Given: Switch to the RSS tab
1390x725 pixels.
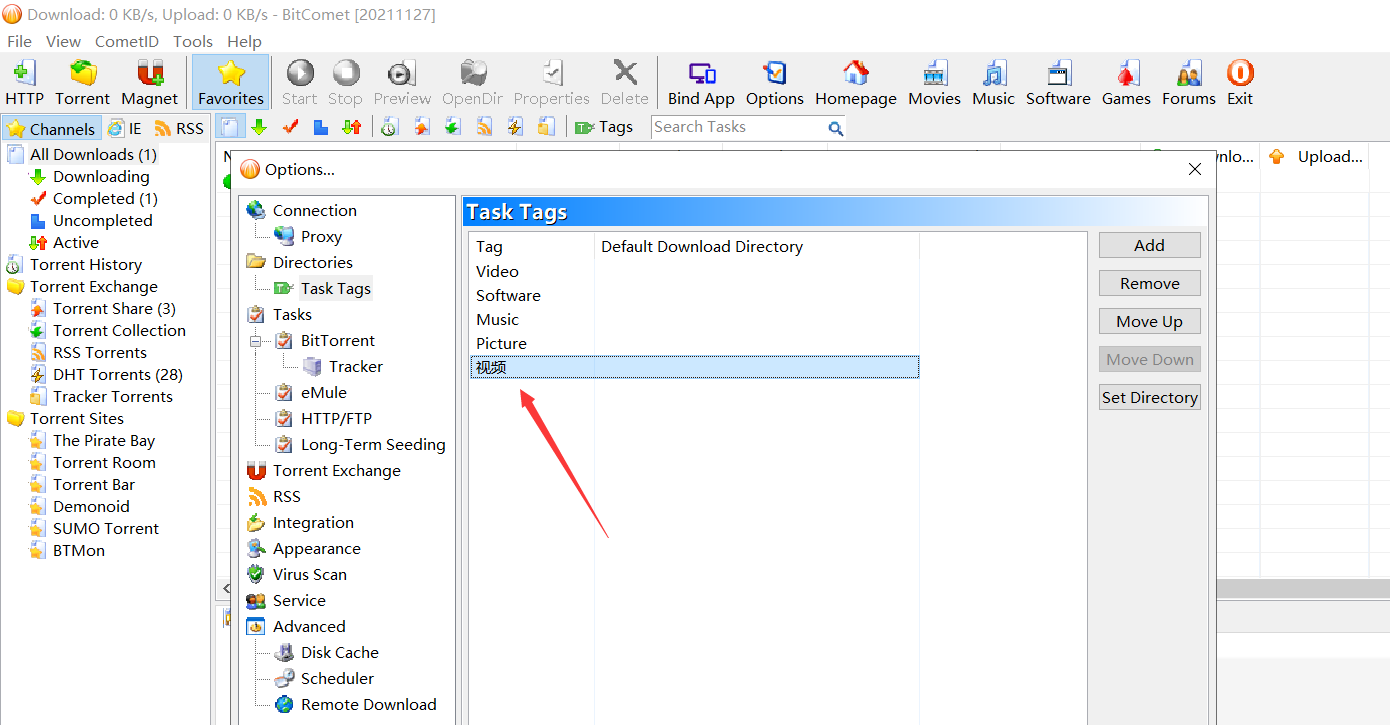Looking at the screenshot, I should pyautogui.click(x=180, y=129).
